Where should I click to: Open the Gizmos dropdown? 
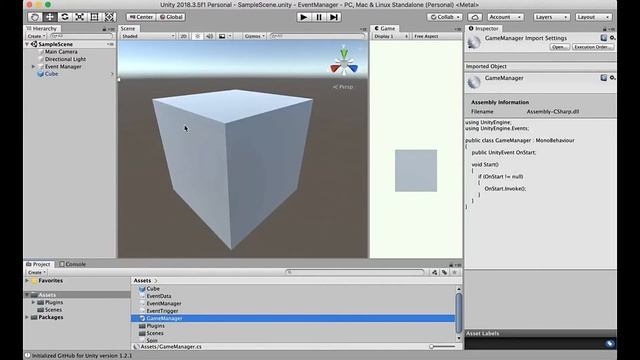click(255, 36)
